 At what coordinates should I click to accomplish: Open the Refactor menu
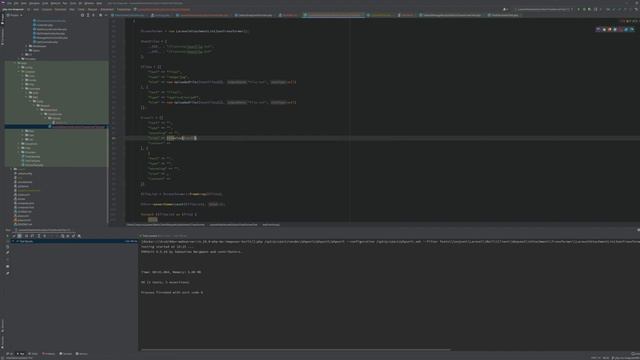pos(56,3)
